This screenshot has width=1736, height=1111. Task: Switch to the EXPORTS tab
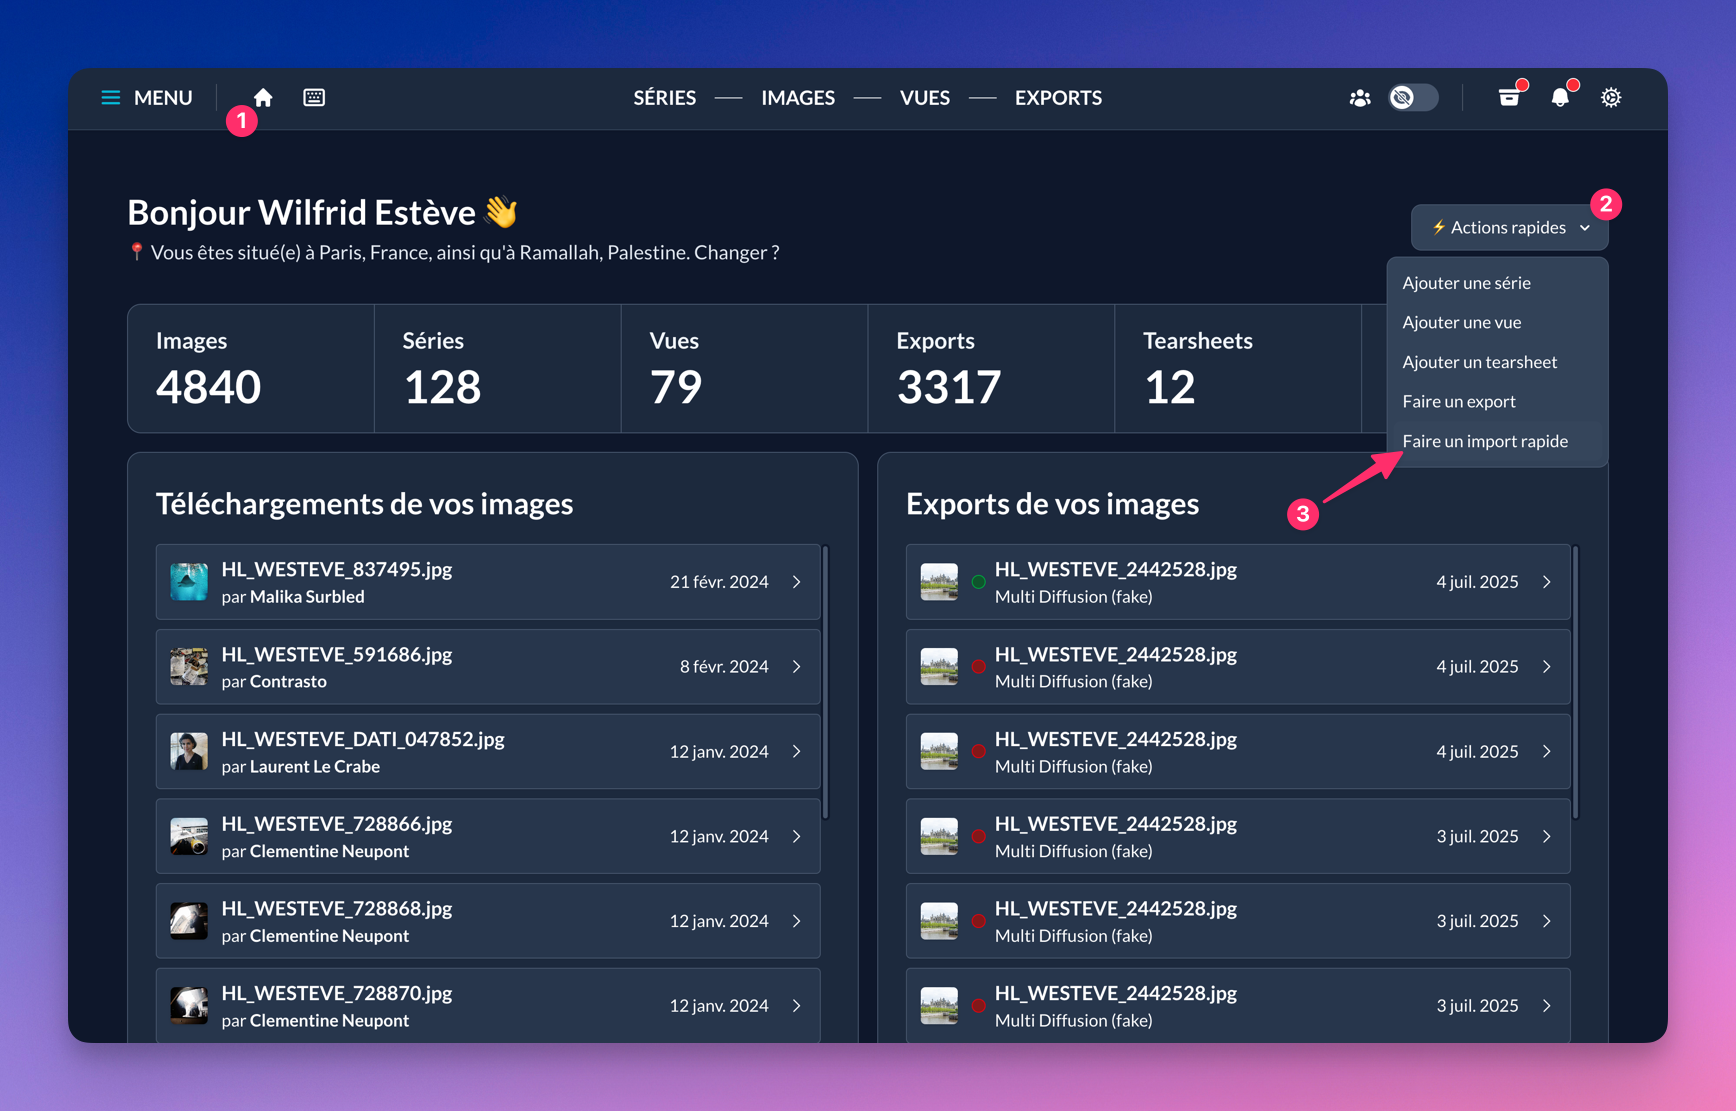tap(1058, 97)
